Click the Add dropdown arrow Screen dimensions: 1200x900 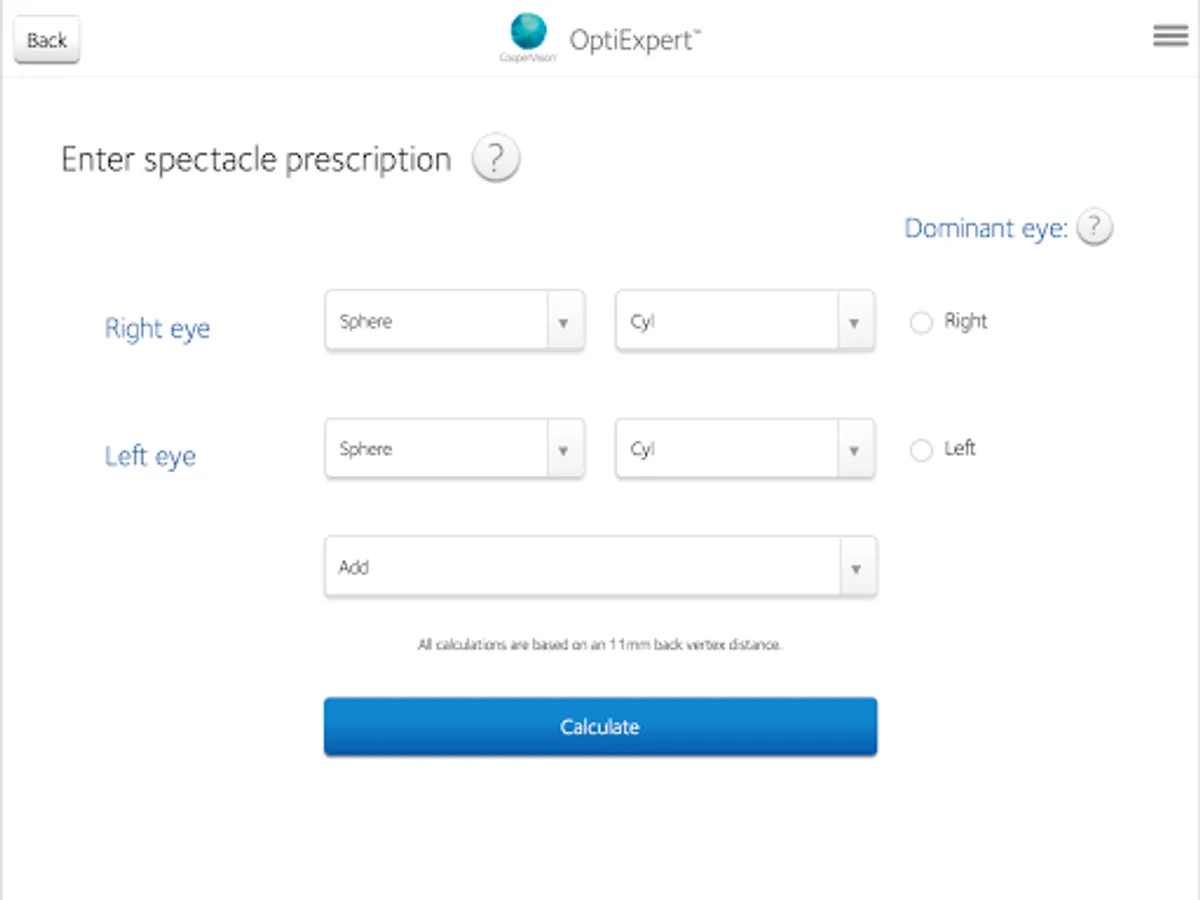pyautogui.click(x=856, y=567)
